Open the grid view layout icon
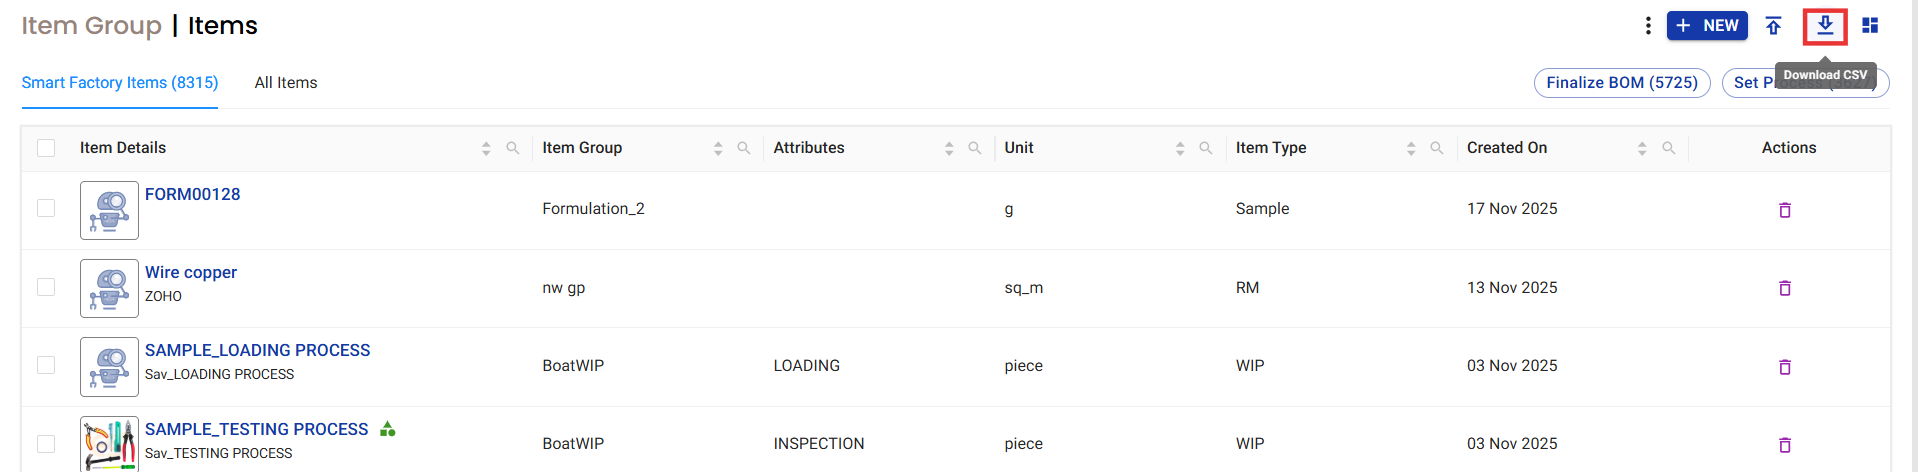 click(x=1870, y=26)
